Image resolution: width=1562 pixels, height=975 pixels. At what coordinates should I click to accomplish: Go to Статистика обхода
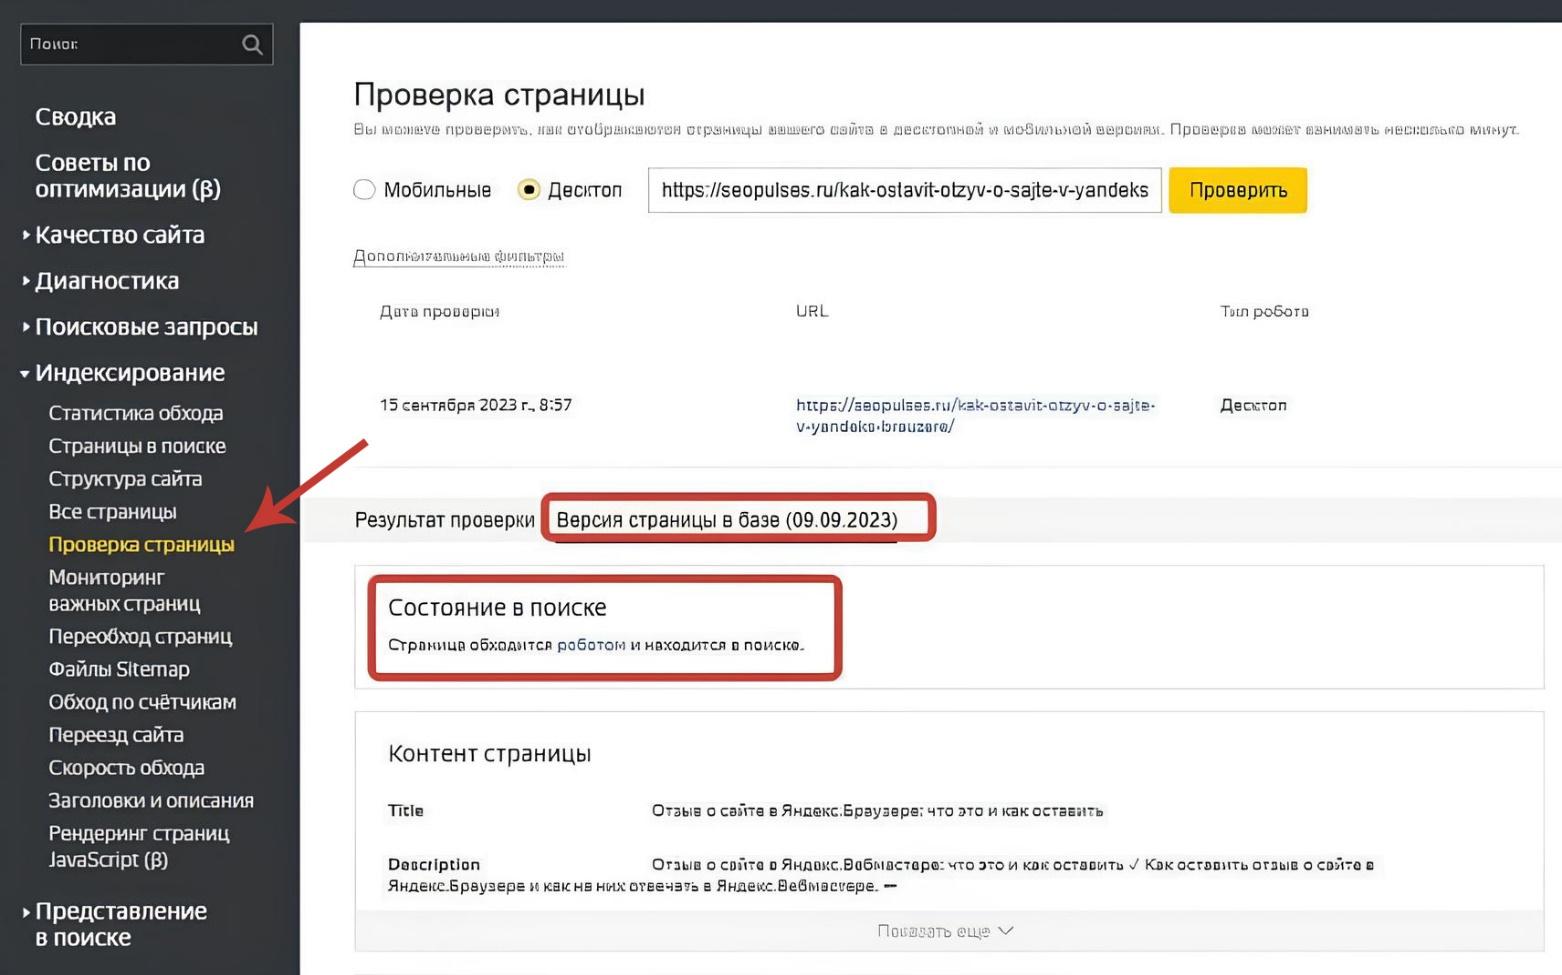[135, 413]
